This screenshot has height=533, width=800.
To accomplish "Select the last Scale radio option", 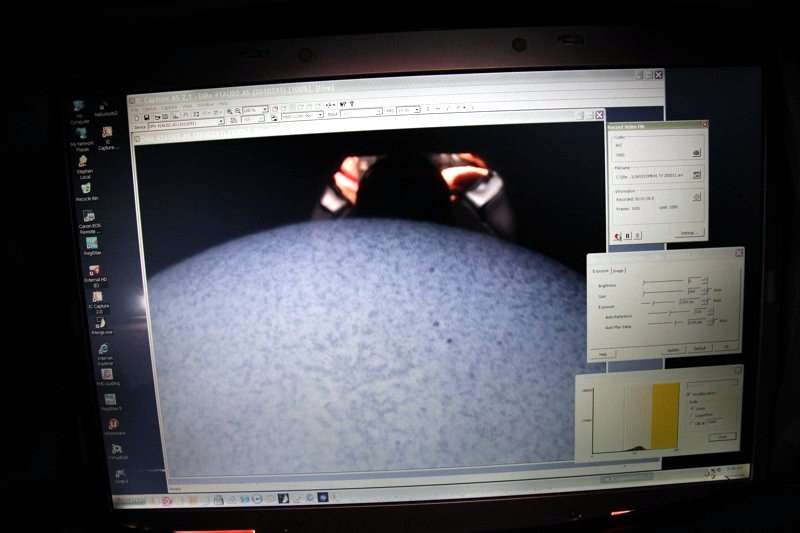I will (692, 423).
